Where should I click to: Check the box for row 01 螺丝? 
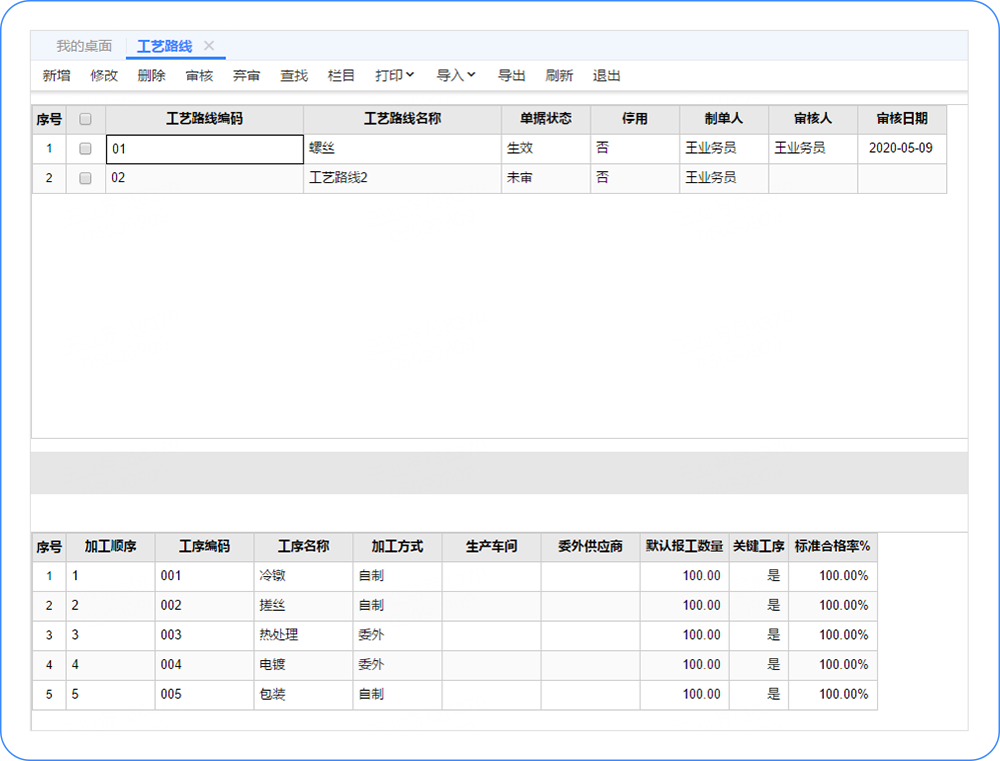pyautogui.click(x=85, y=148)
